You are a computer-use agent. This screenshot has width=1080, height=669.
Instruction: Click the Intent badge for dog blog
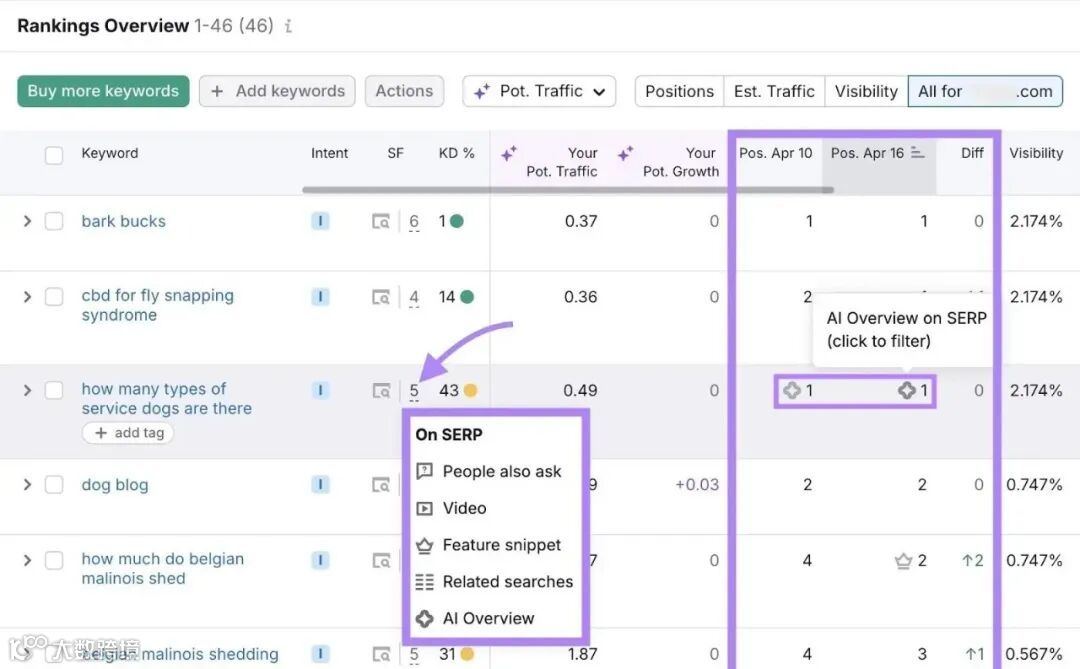click(320, 485)
